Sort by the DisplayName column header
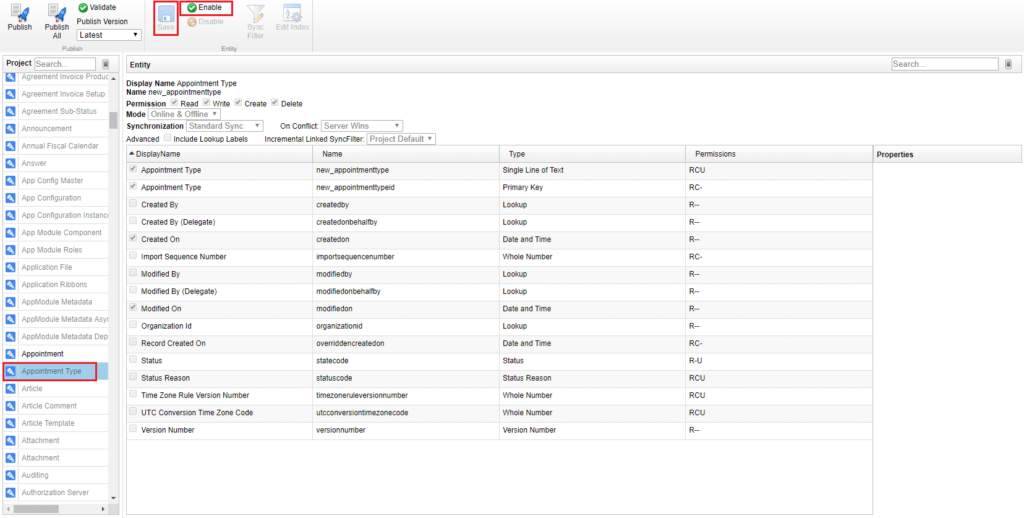The height and width of the screenshot is (518, 1024). [219, 154]
